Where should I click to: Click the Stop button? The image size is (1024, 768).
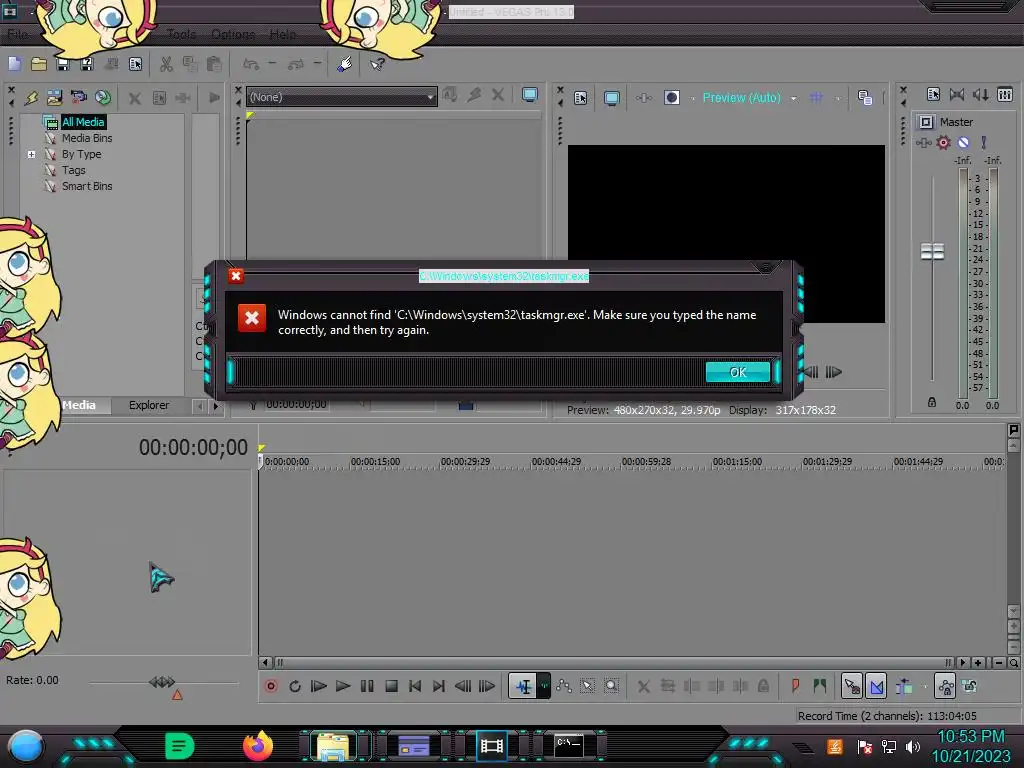(x=391, y=686)
